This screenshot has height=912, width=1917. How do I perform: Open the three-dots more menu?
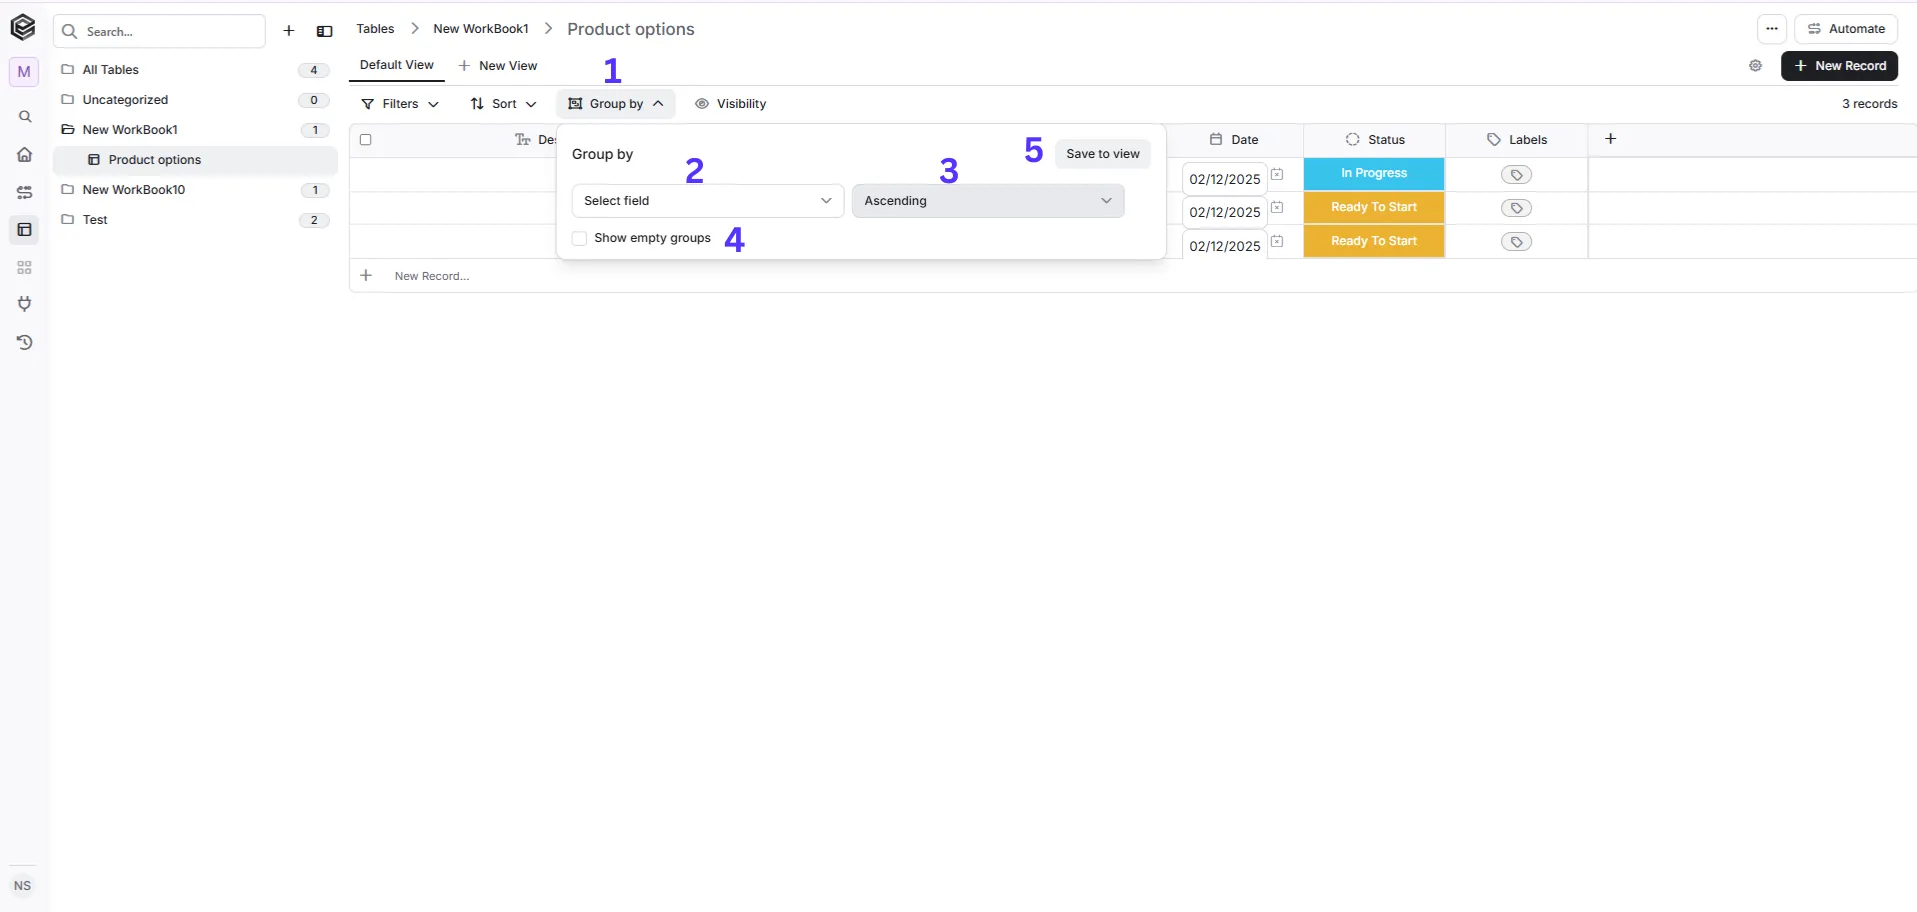1772,29
